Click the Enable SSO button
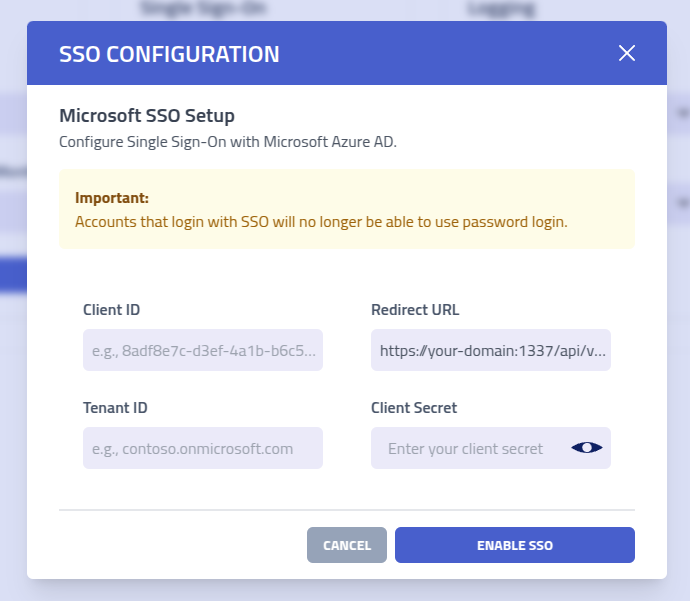The height and width of the screenshot is (601, 690). click(x=515, y=545)
